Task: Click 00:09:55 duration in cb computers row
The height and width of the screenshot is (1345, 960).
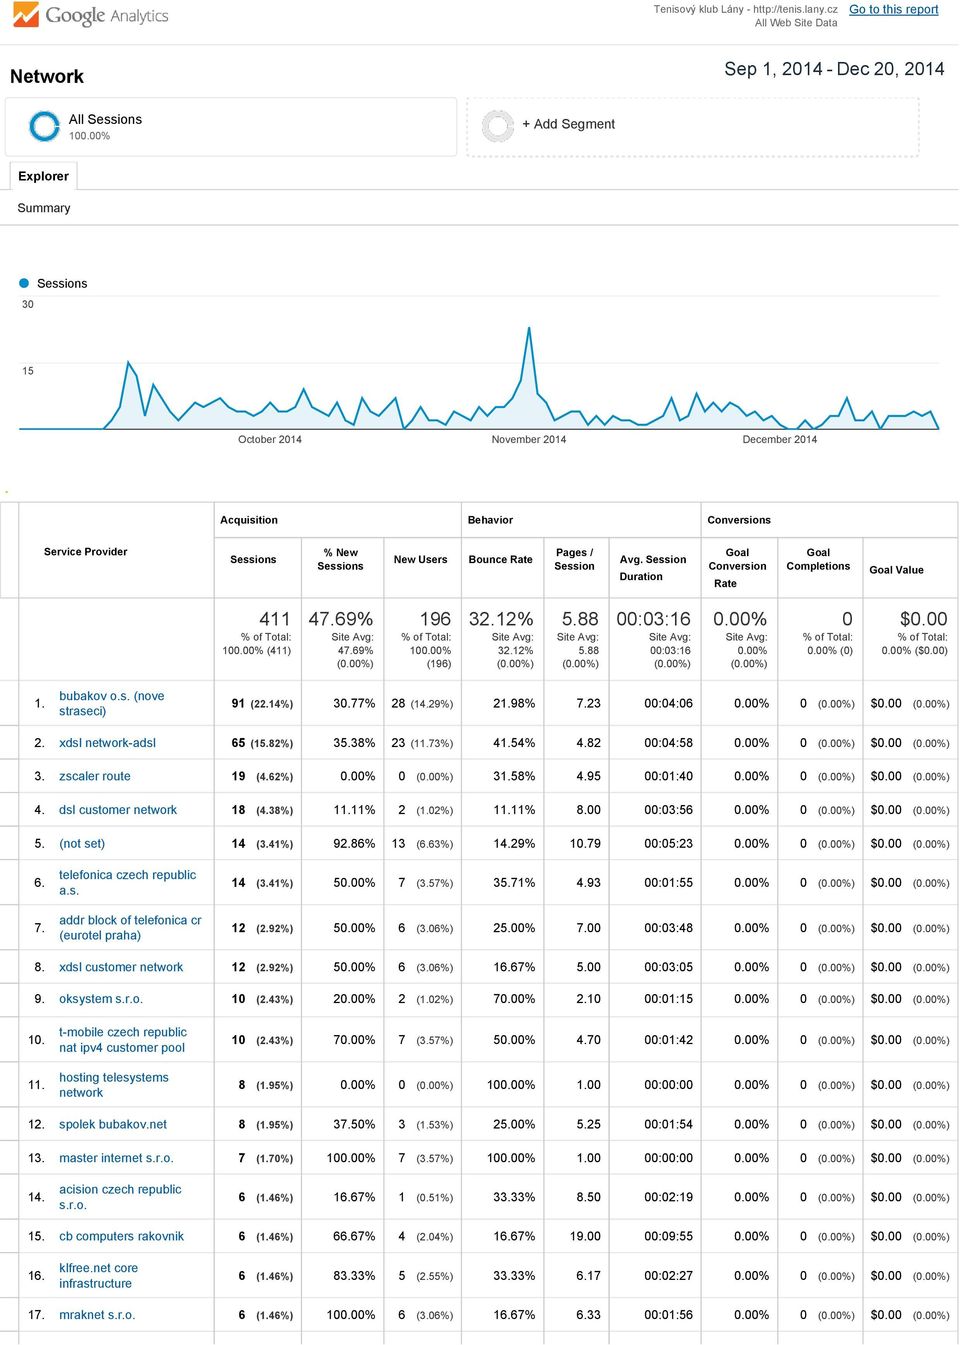Action: (668, 1236)
